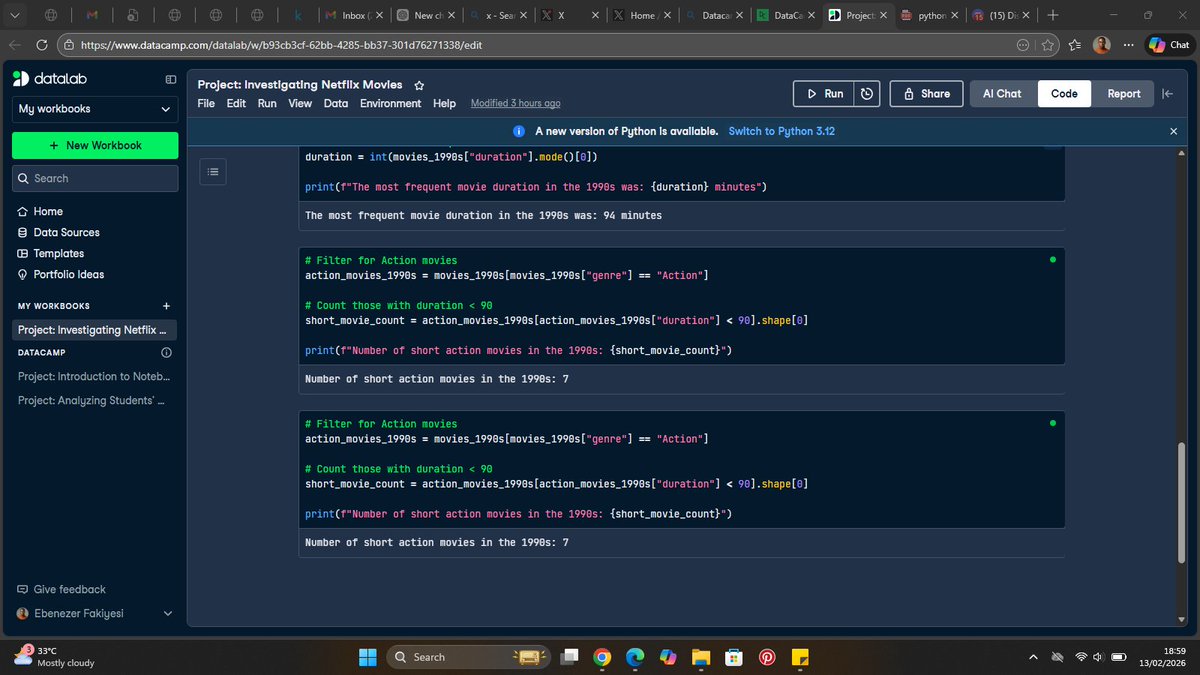Bookmark page with star in address bar
Image resolution: width=1200 pixels, height=675 pixels.
point(1047,45)
